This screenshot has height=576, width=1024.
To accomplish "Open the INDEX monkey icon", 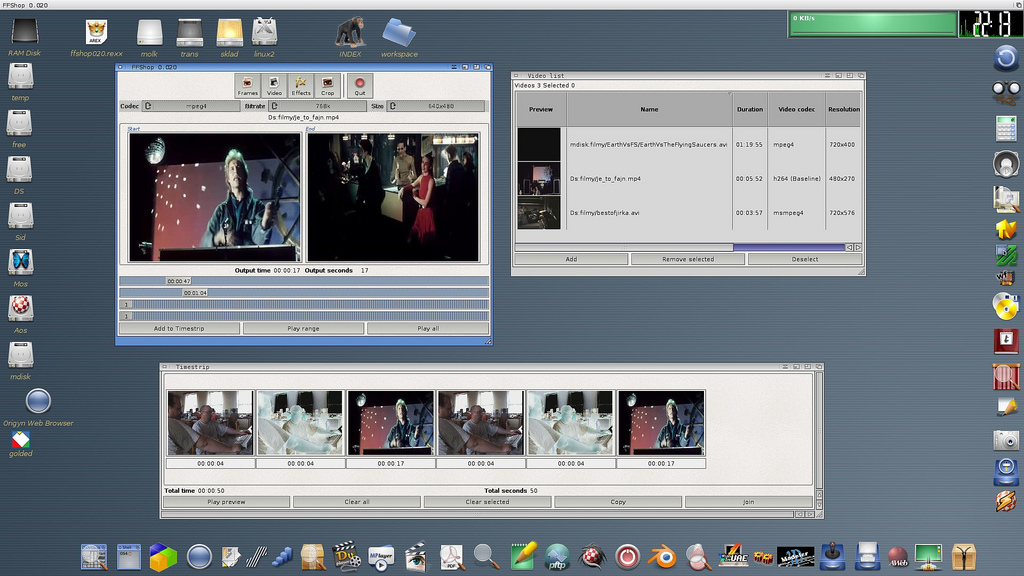I will point(350,33).
